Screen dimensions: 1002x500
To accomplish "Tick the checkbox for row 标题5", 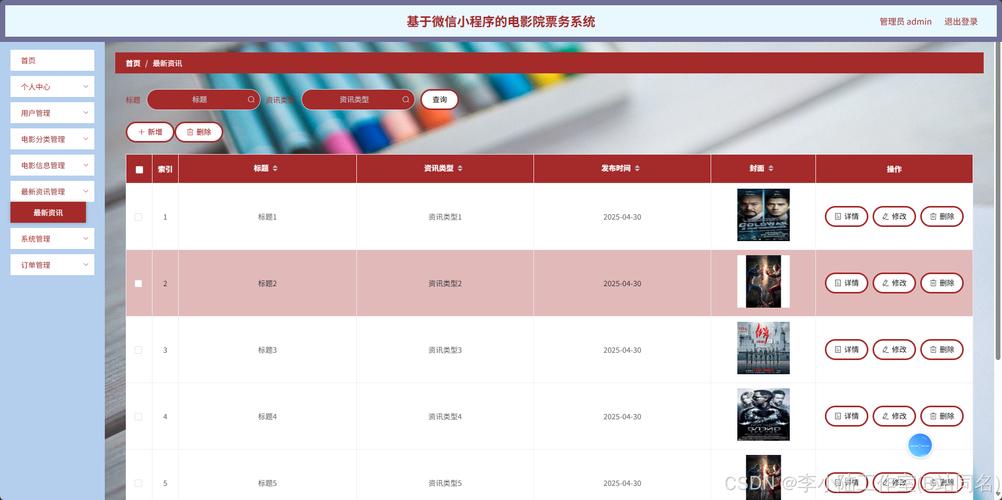I will (139, 483).
